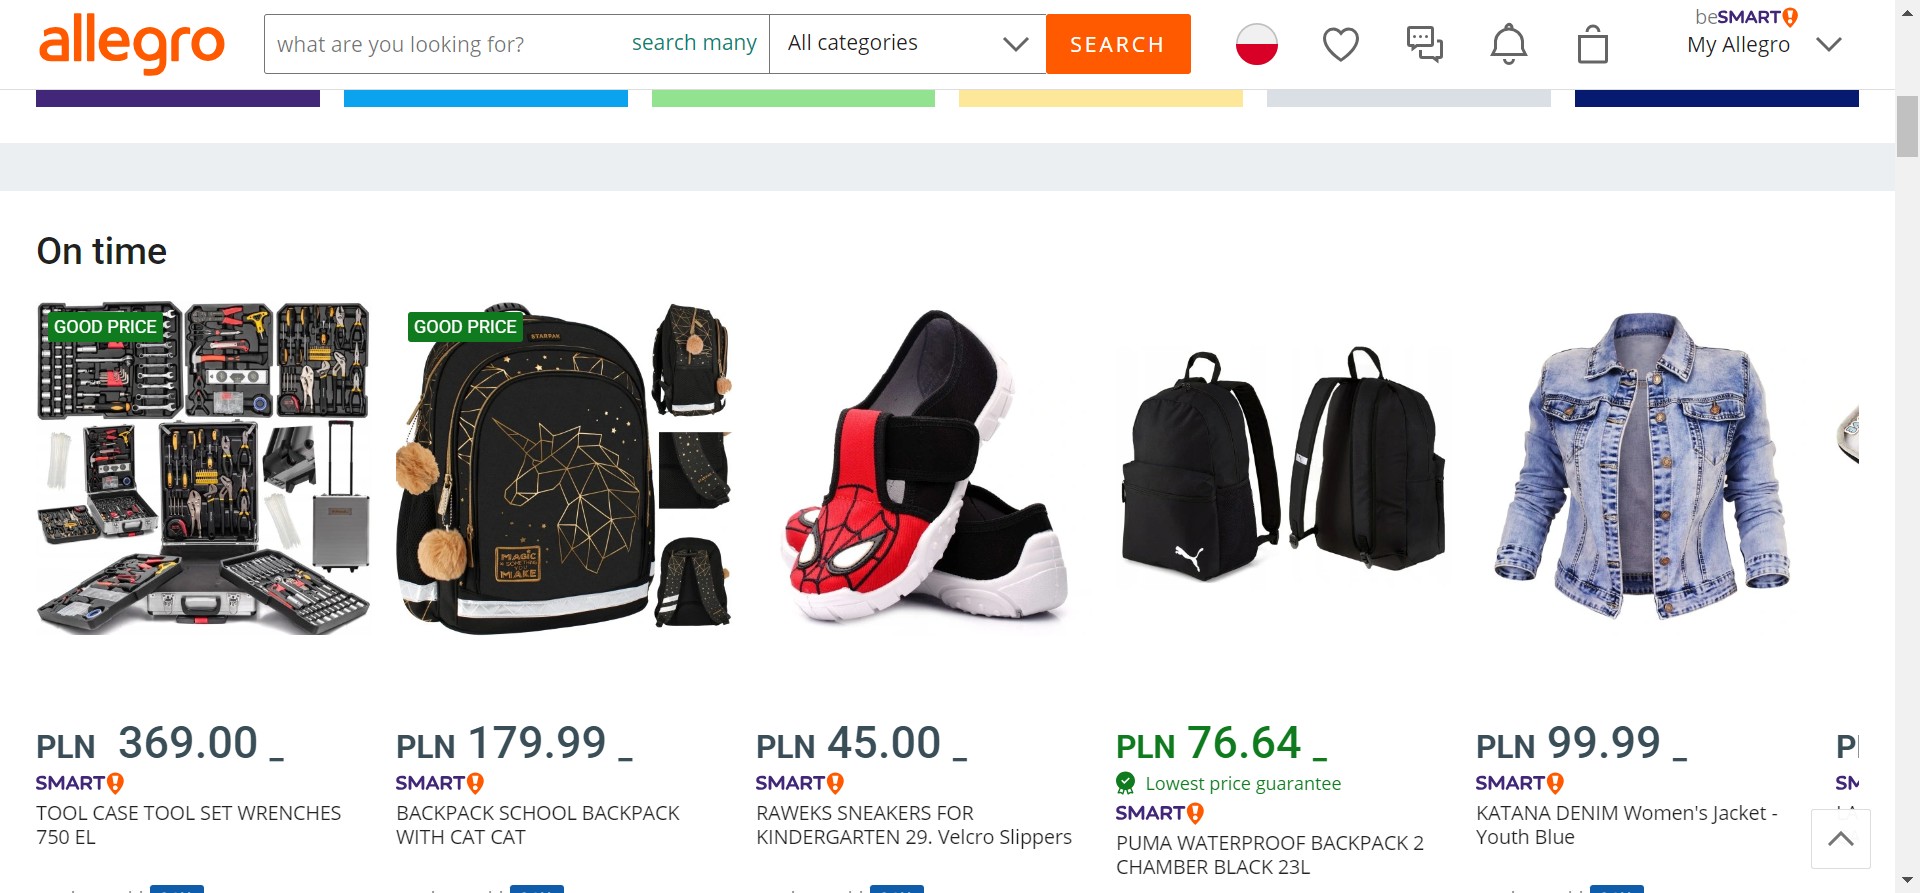Select the Puma black backpack image
The height and width of the screenshot is (893, 1920).
1282,468
